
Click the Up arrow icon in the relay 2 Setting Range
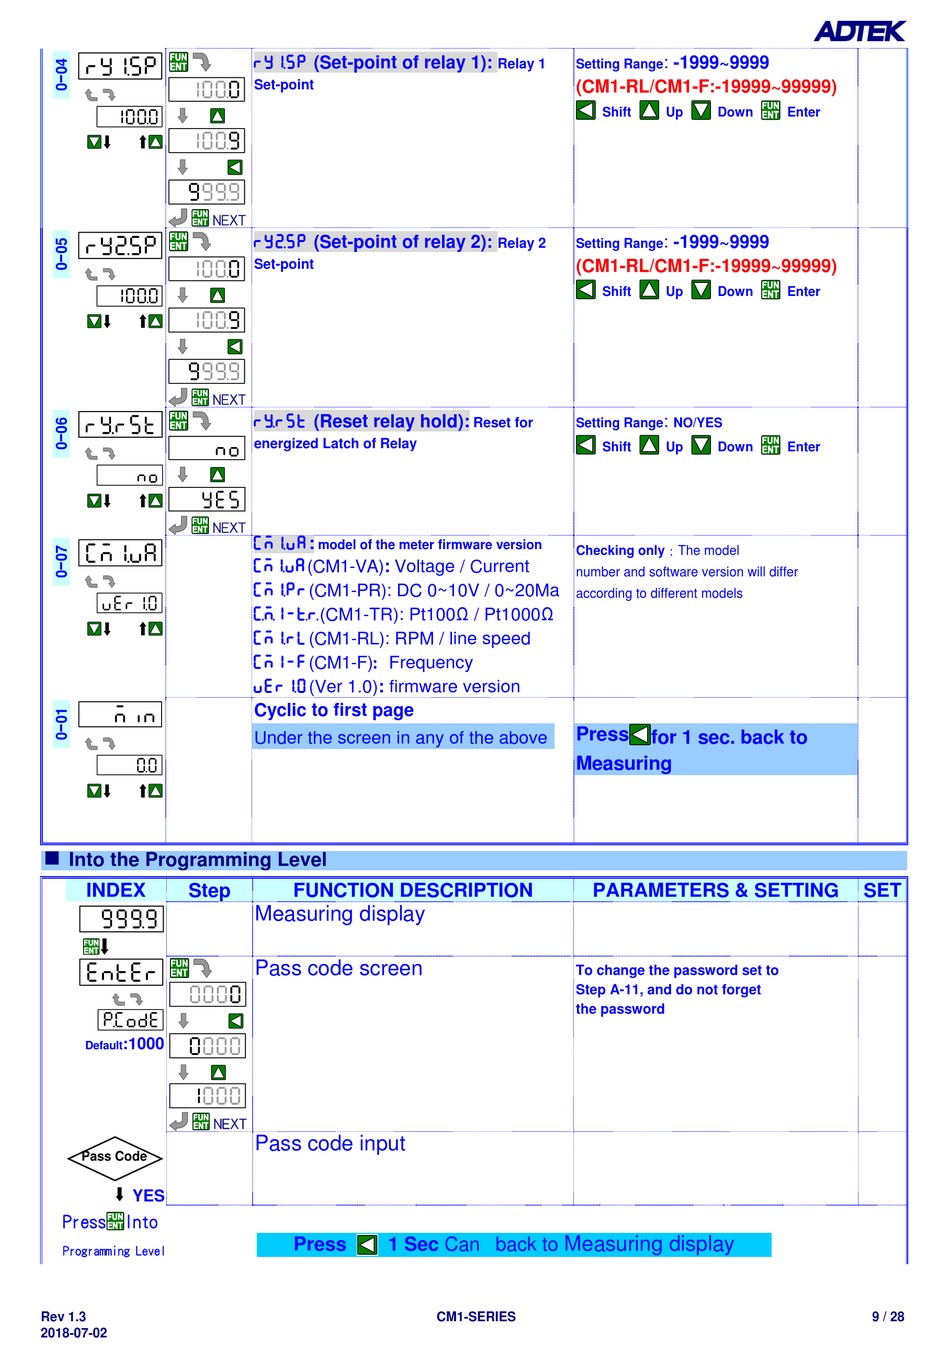(x=649, y=290)
